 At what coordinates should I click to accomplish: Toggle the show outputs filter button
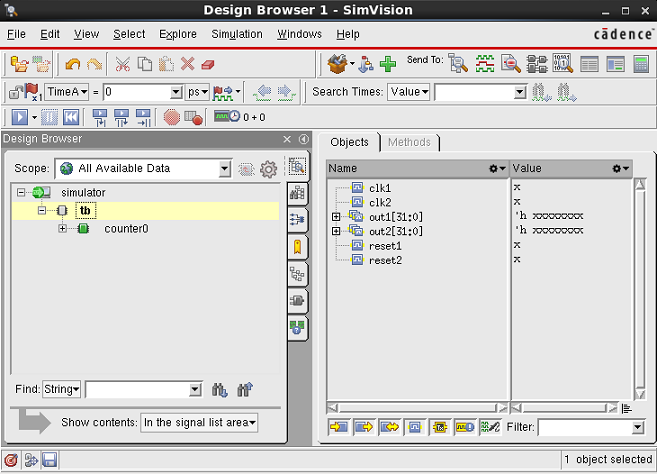(363, 427)
